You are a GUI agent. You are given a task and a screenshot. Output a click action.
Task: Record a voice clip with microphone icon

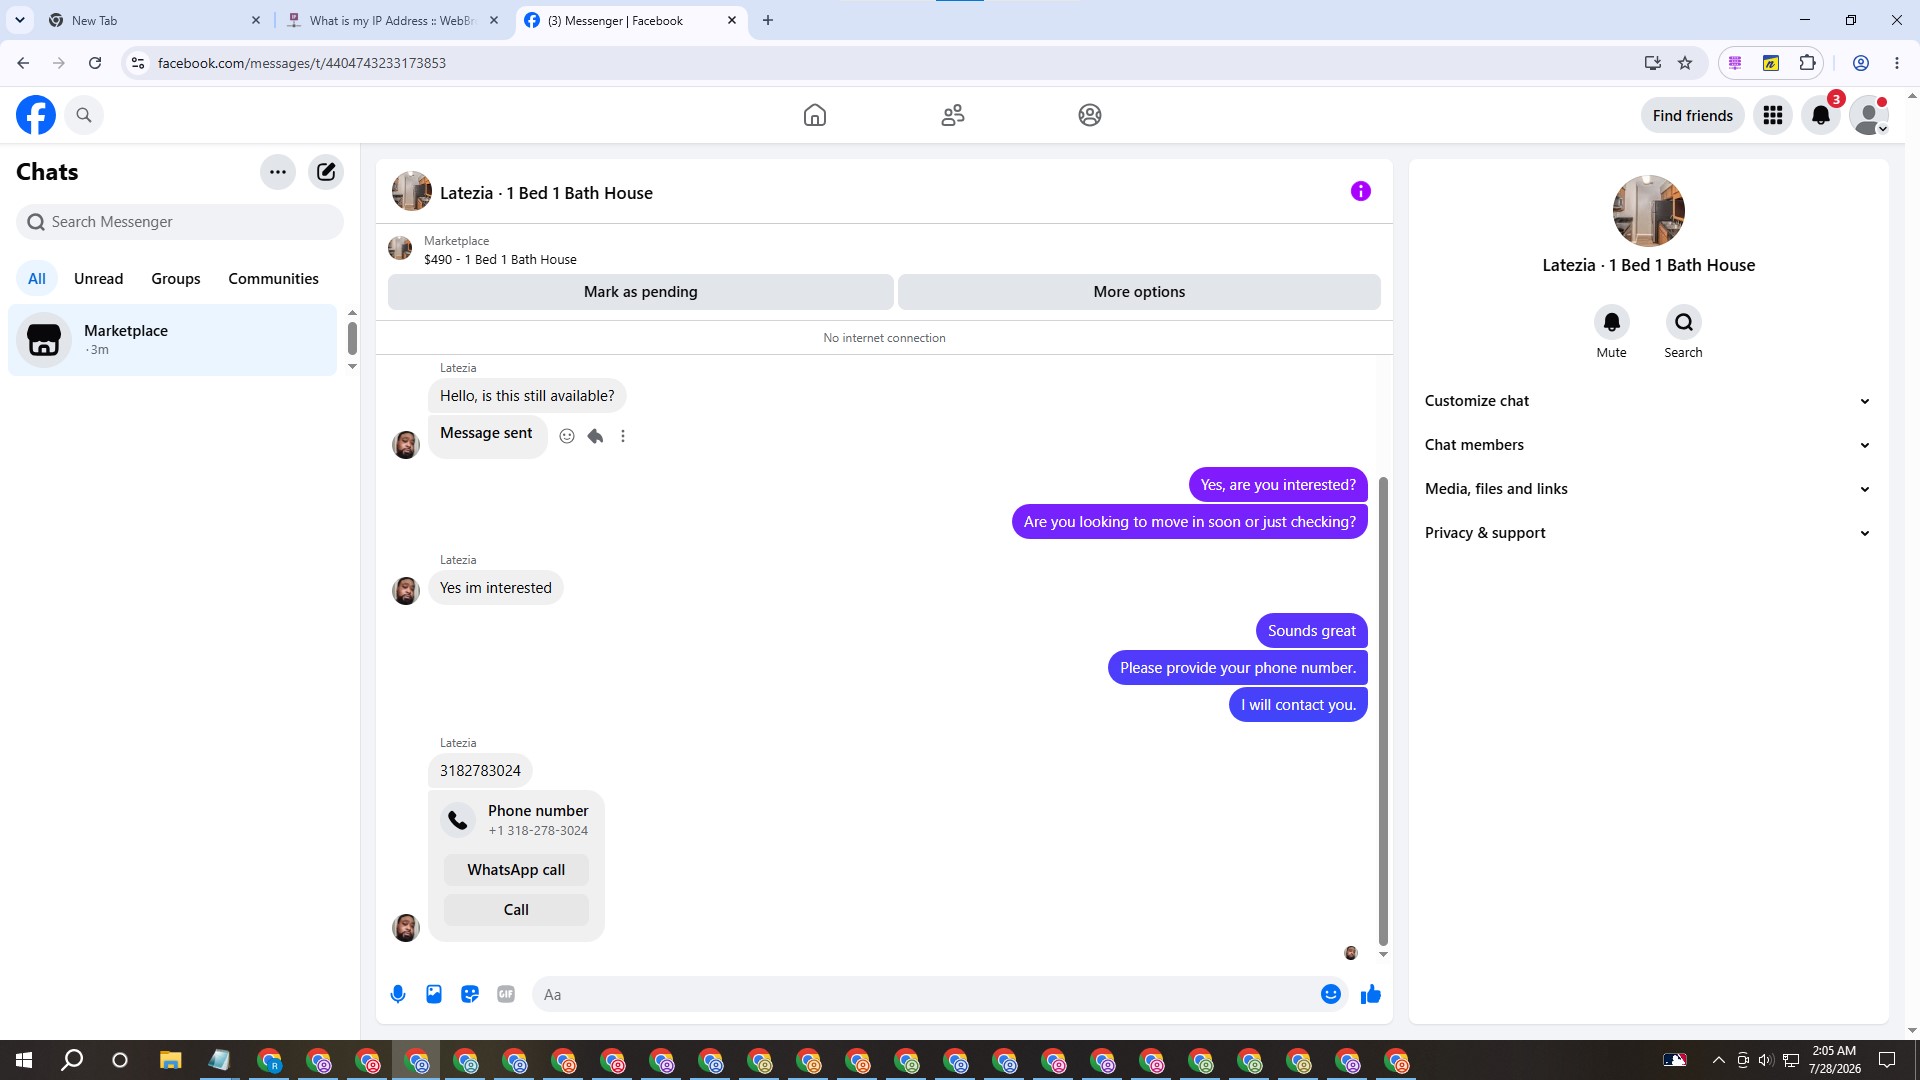[x=398, y=994]
